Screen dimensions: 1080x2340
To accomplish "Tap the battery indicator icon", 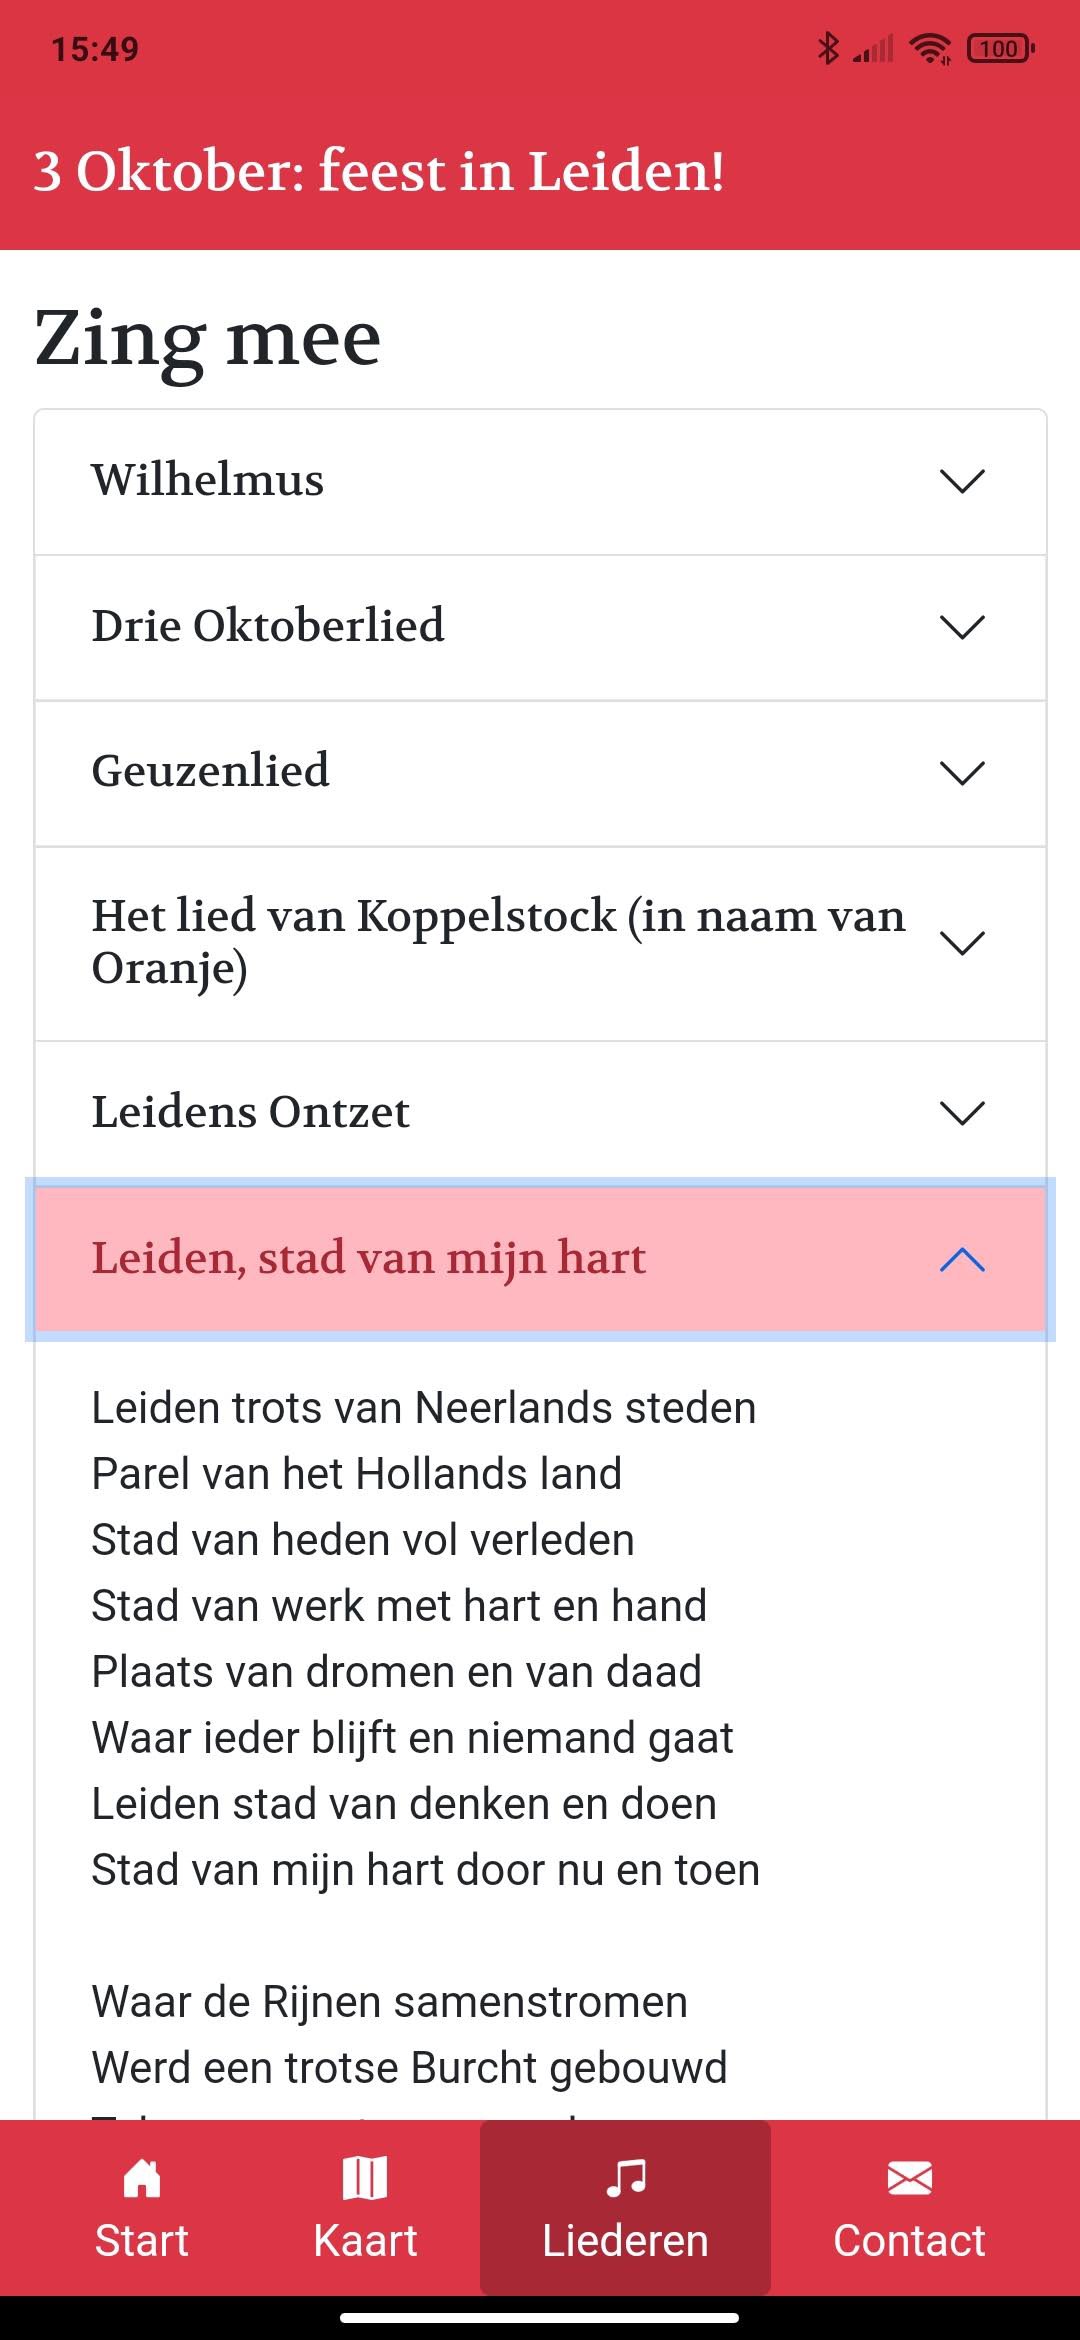I will click(x=1000, y=48).
